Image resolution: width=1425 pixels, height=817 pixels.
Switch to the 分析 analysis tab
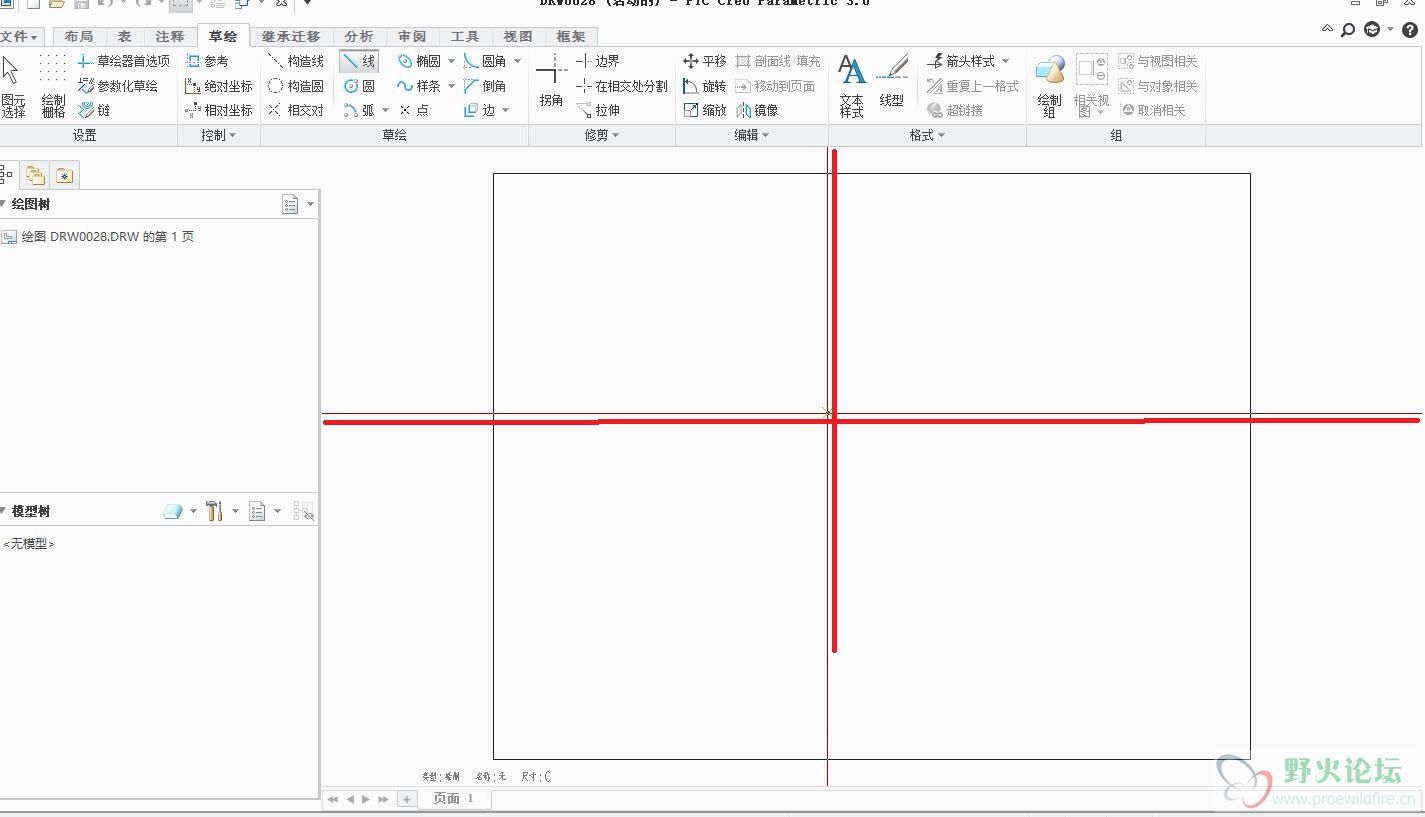(x=358, y=36)
